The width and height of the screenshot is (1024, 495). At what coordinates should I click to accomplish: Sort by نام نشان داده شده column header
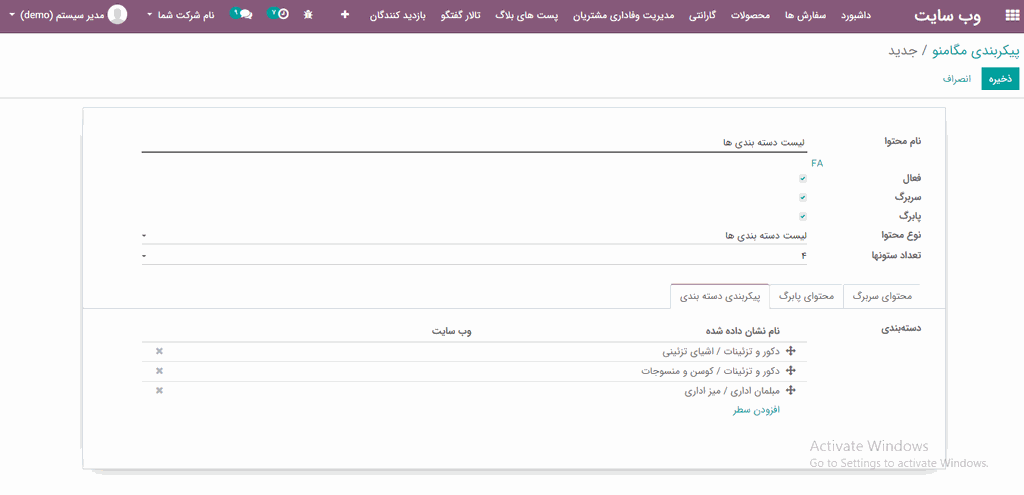pyautogui.click(x=742, y=331)
